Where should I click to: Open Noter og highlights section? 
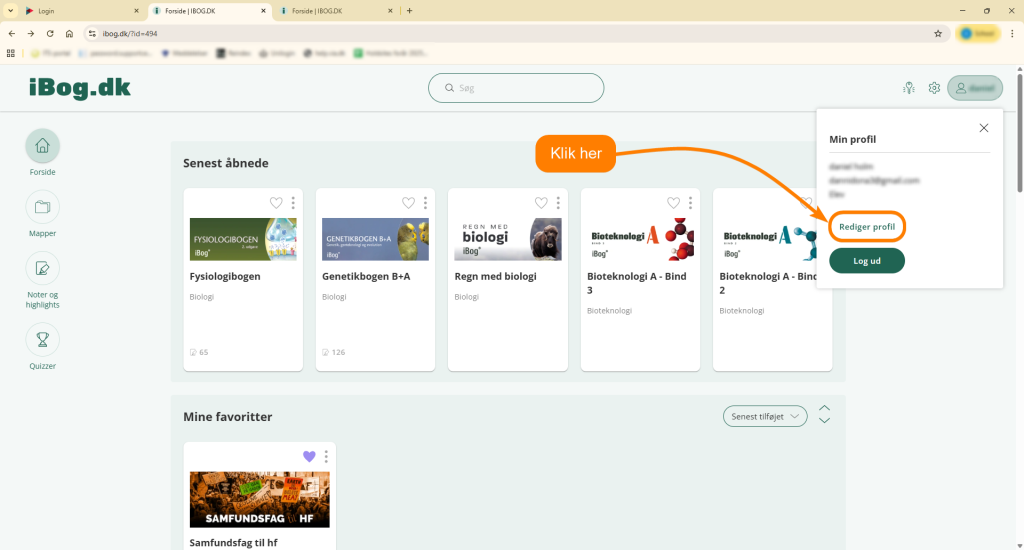pyautogui.click(x=42, y=268)
